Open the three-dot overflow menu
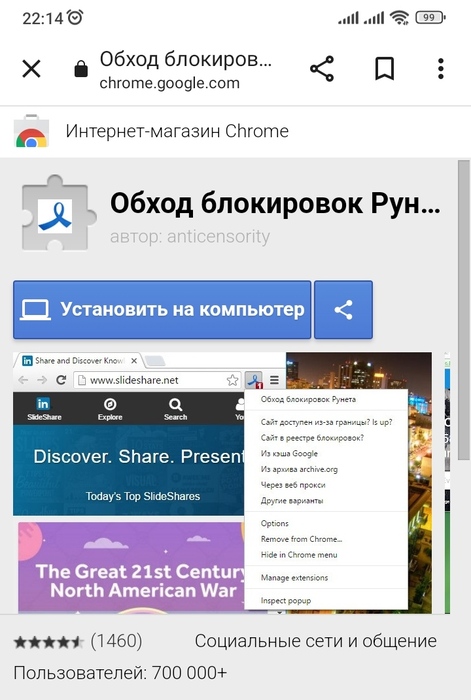Viewport: 471px width, 700px height. 441,69
